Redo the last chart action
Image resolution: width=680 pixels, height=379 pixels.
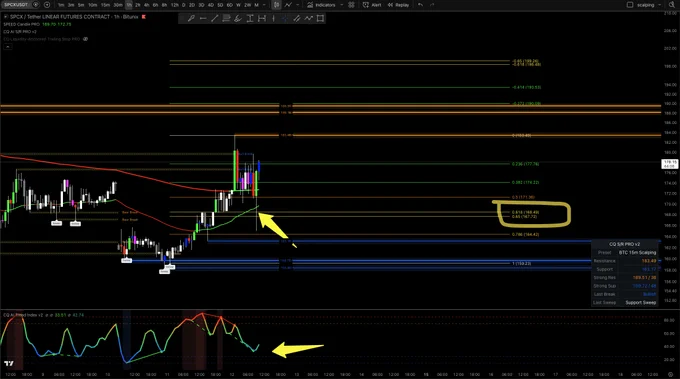[x=432, y=5]
